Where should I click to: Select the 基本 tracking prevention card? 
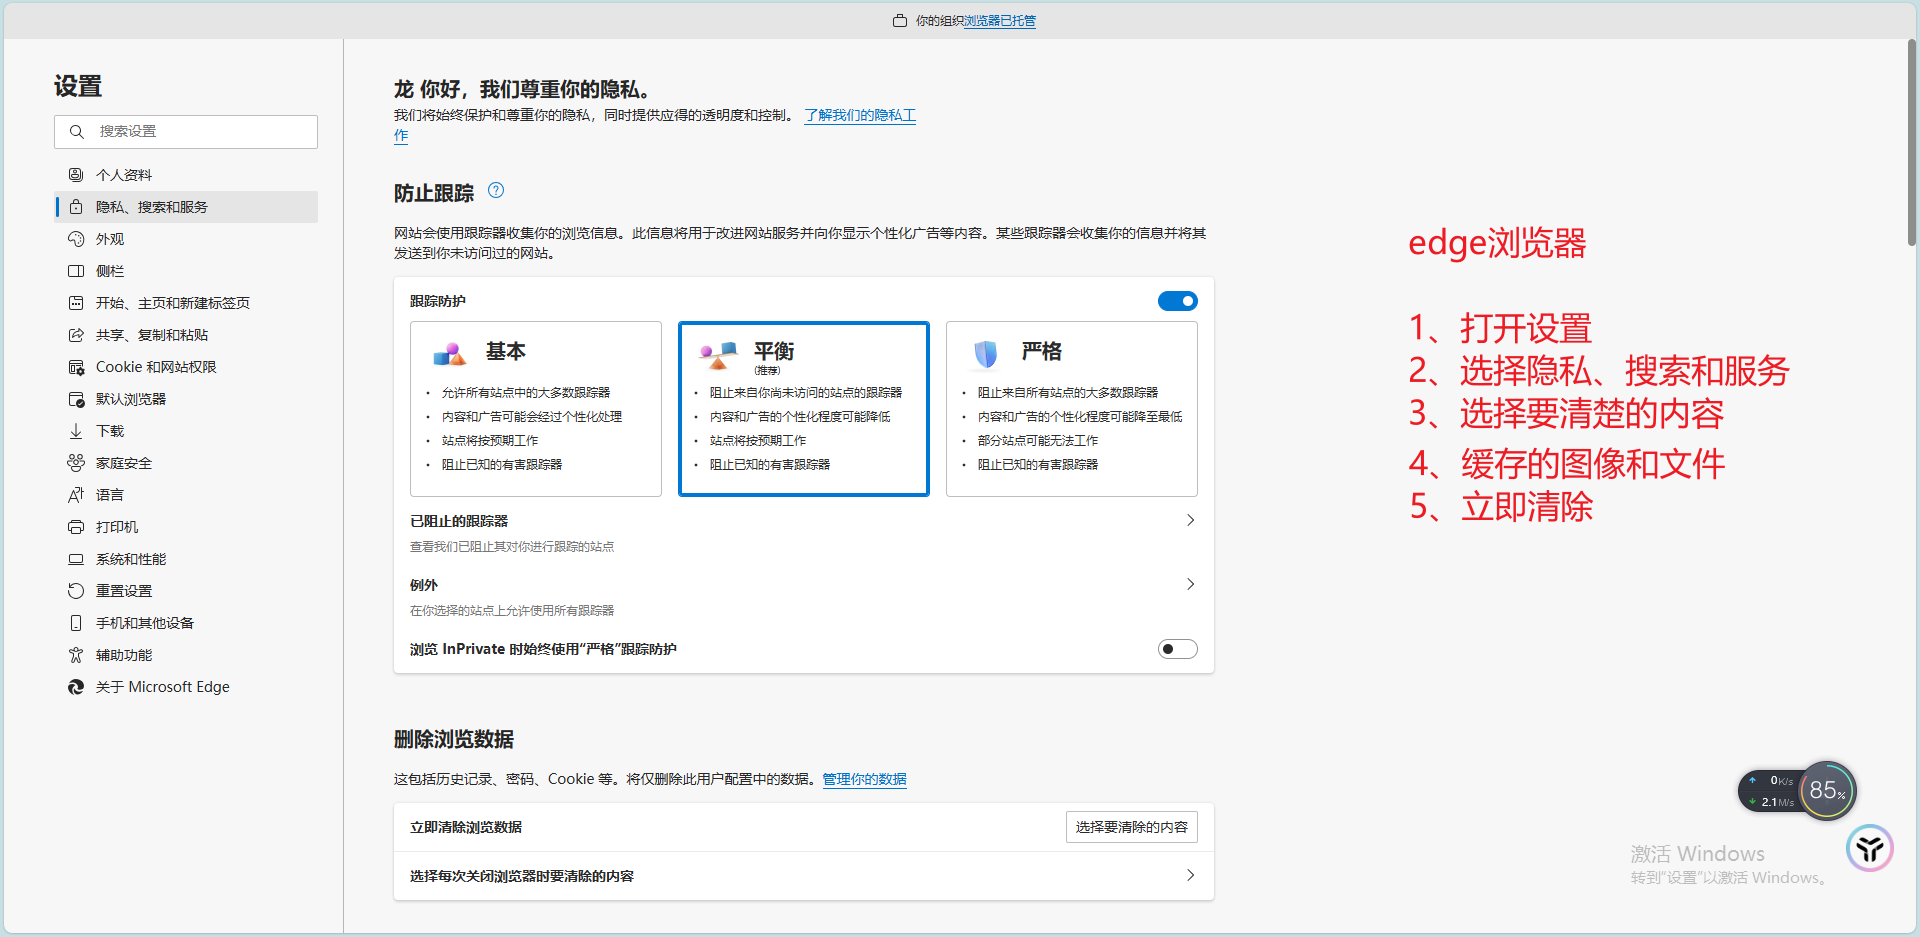(x=536, y=409)
